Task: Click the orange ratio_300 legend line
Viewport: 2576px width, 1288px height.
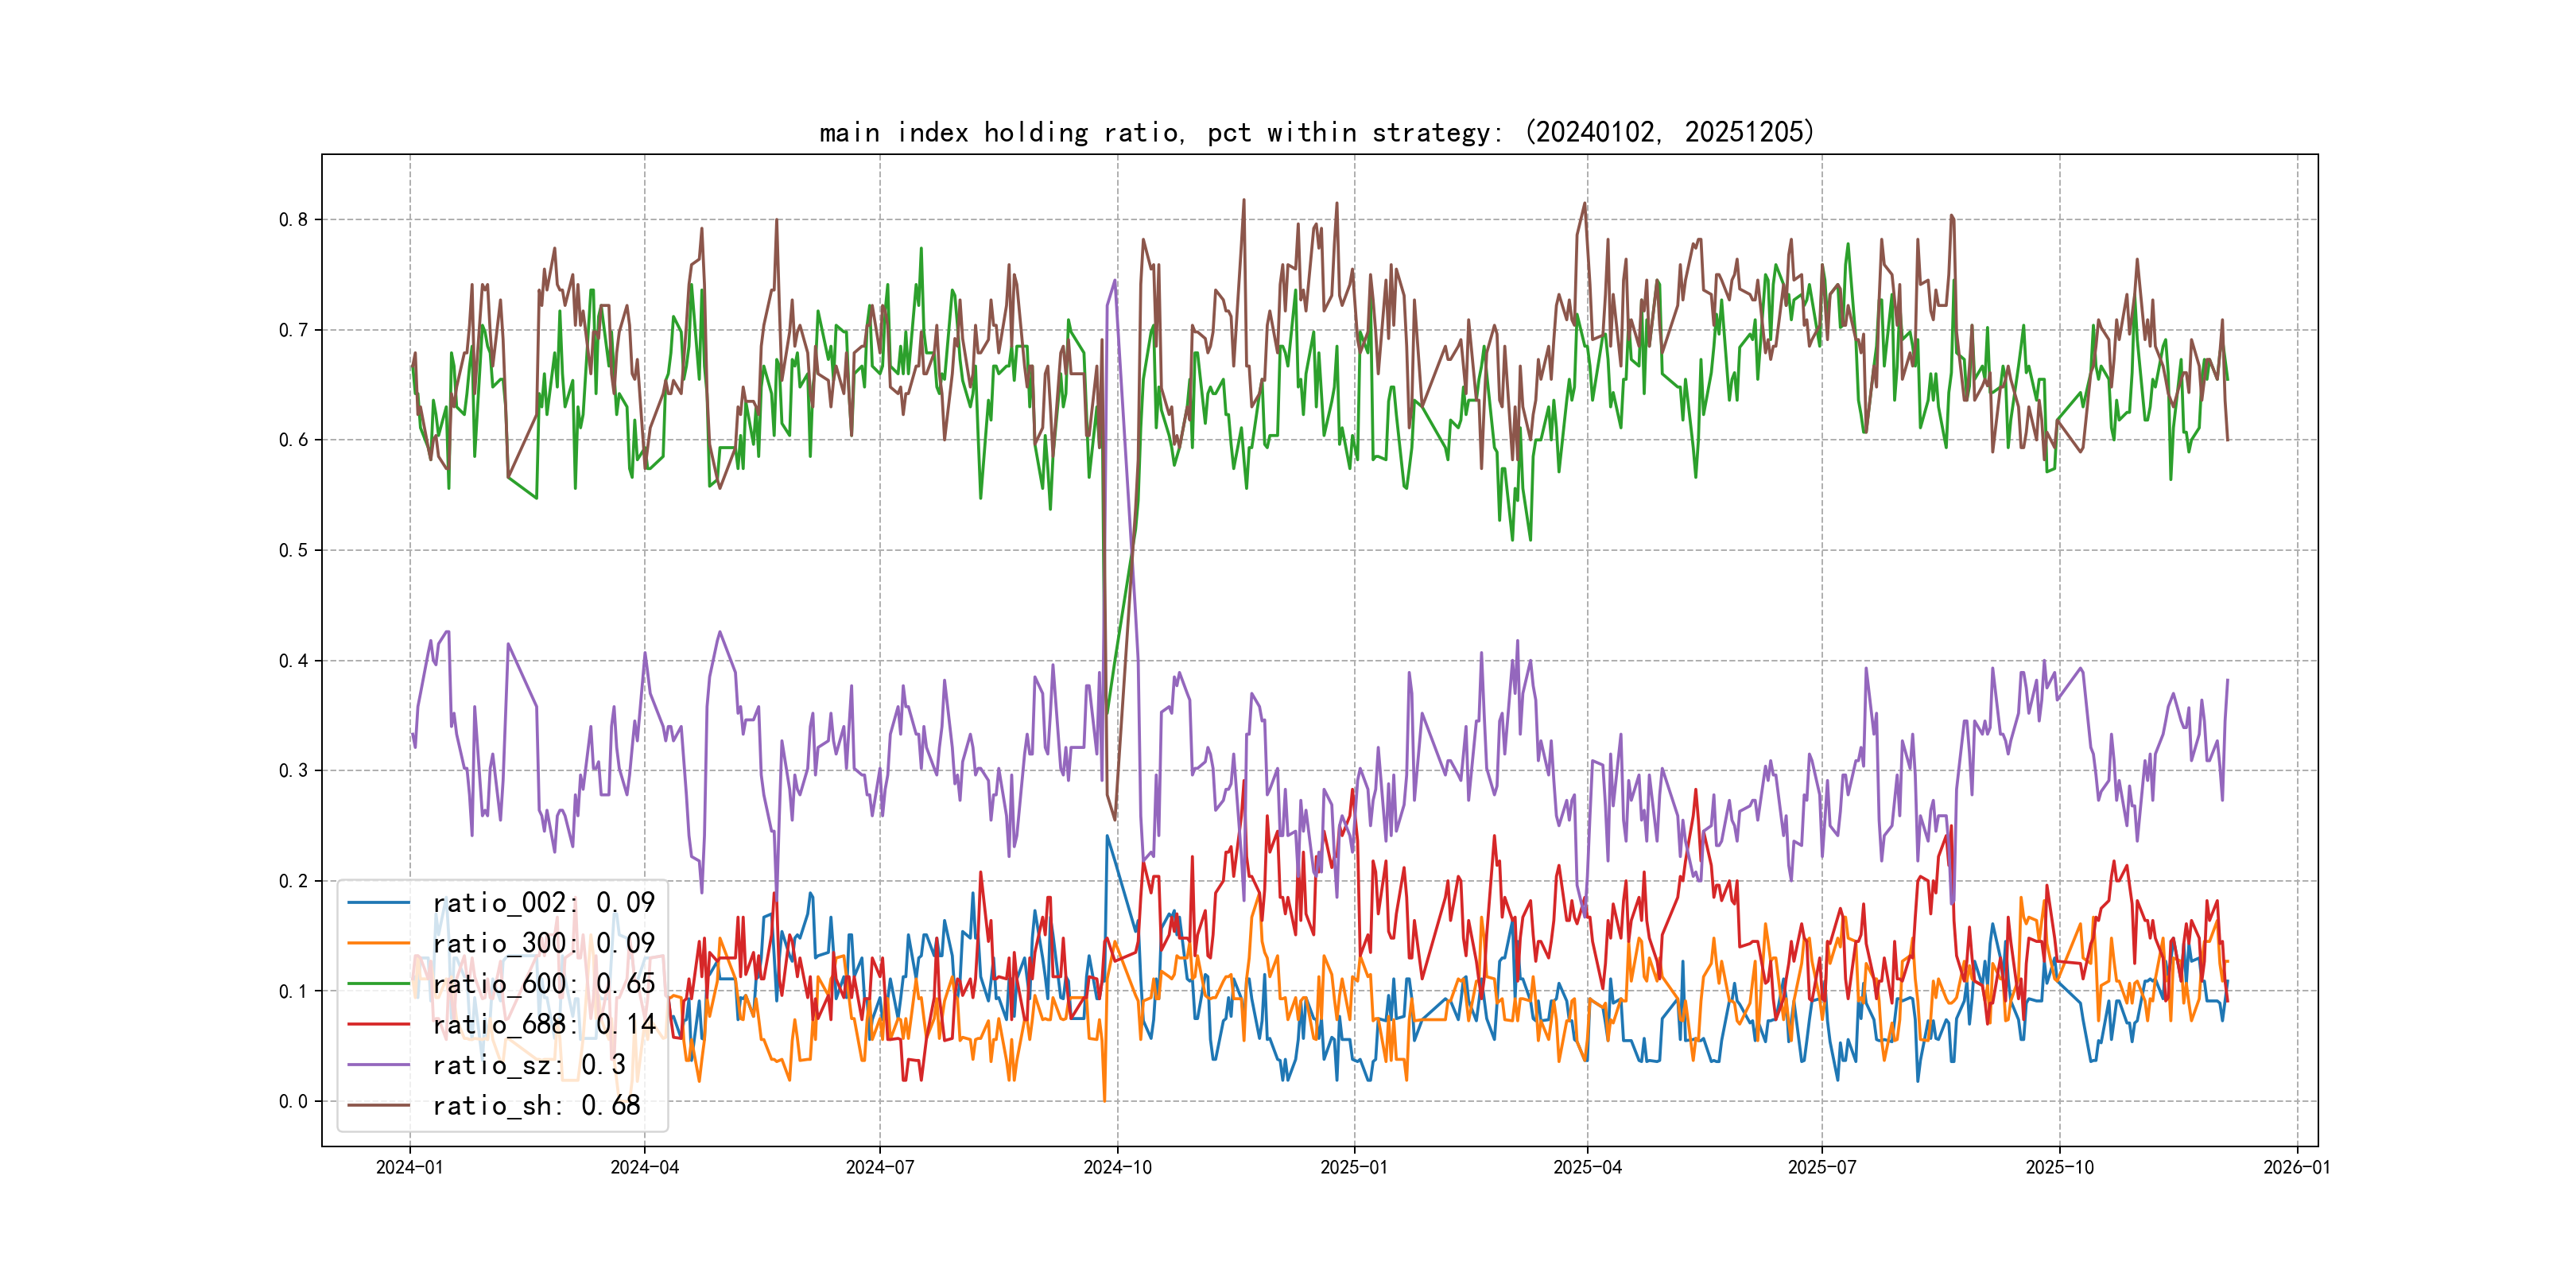Action: coord(379,943)
